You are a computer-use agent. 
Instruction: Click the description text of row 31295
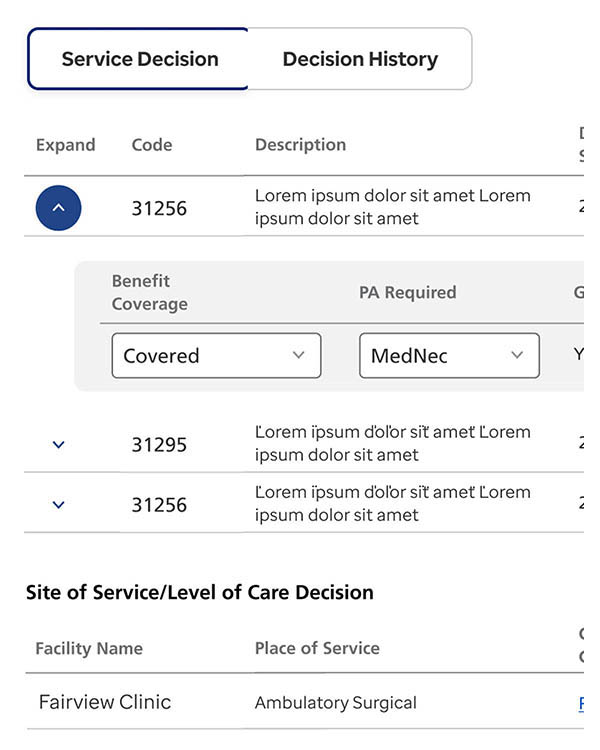click(392, 444)
